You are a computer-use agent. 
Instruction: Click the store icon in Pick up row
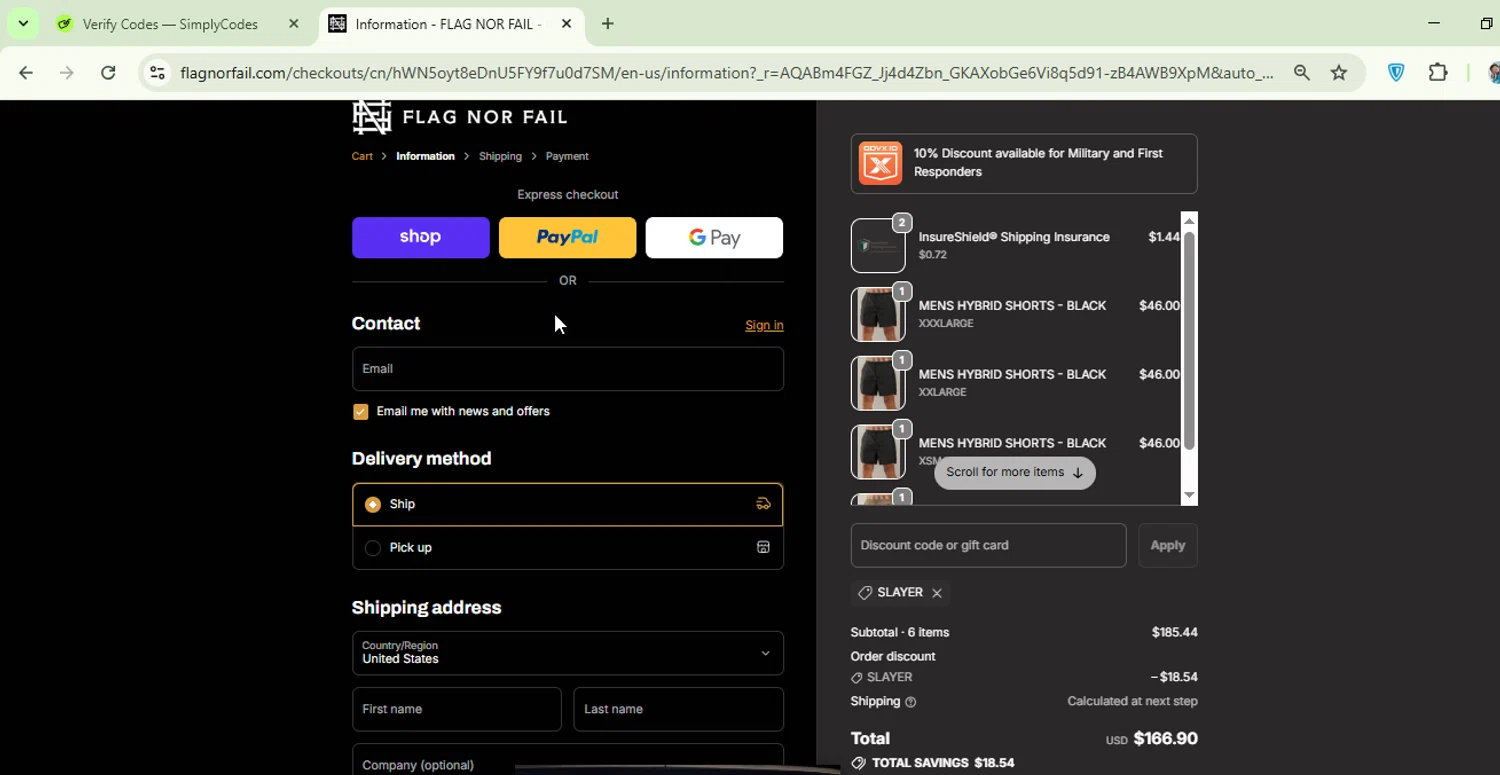(x=763, y=547)
